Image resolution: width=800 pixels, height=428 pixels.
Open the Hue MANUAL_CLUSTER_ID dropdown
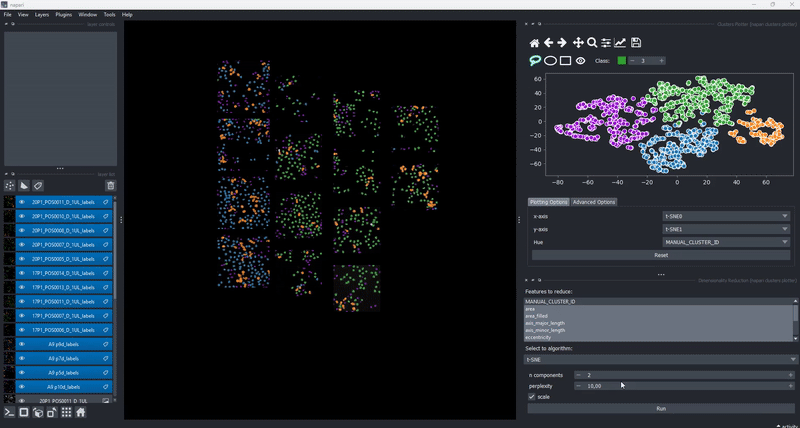pos(726,242)
